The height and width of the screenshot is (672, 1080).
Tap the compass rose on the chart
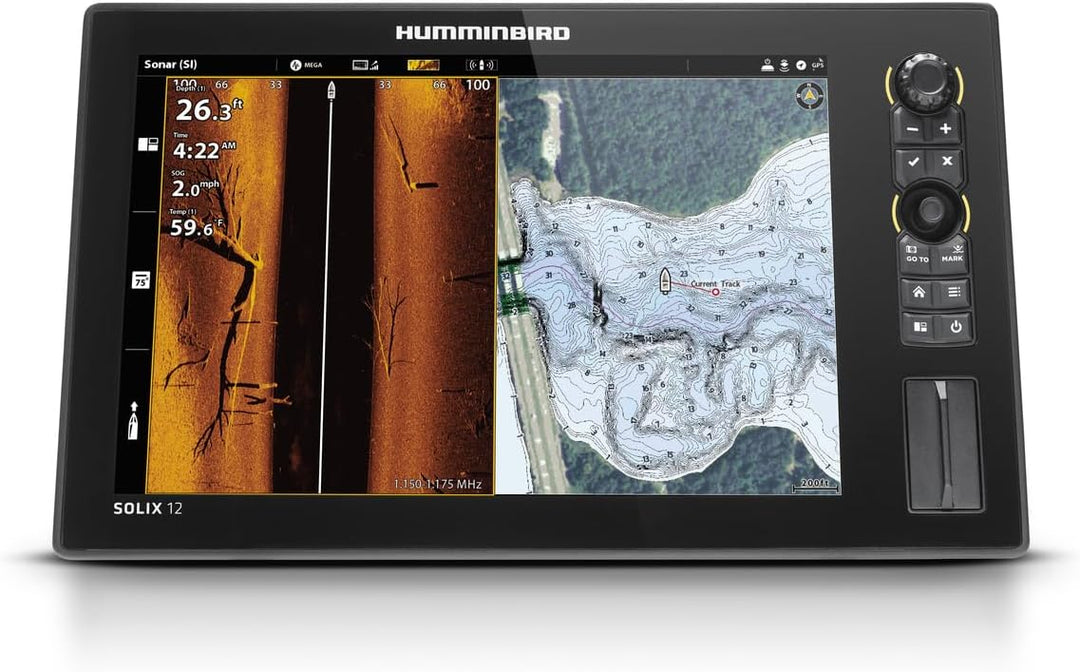[x=809, y=95]
